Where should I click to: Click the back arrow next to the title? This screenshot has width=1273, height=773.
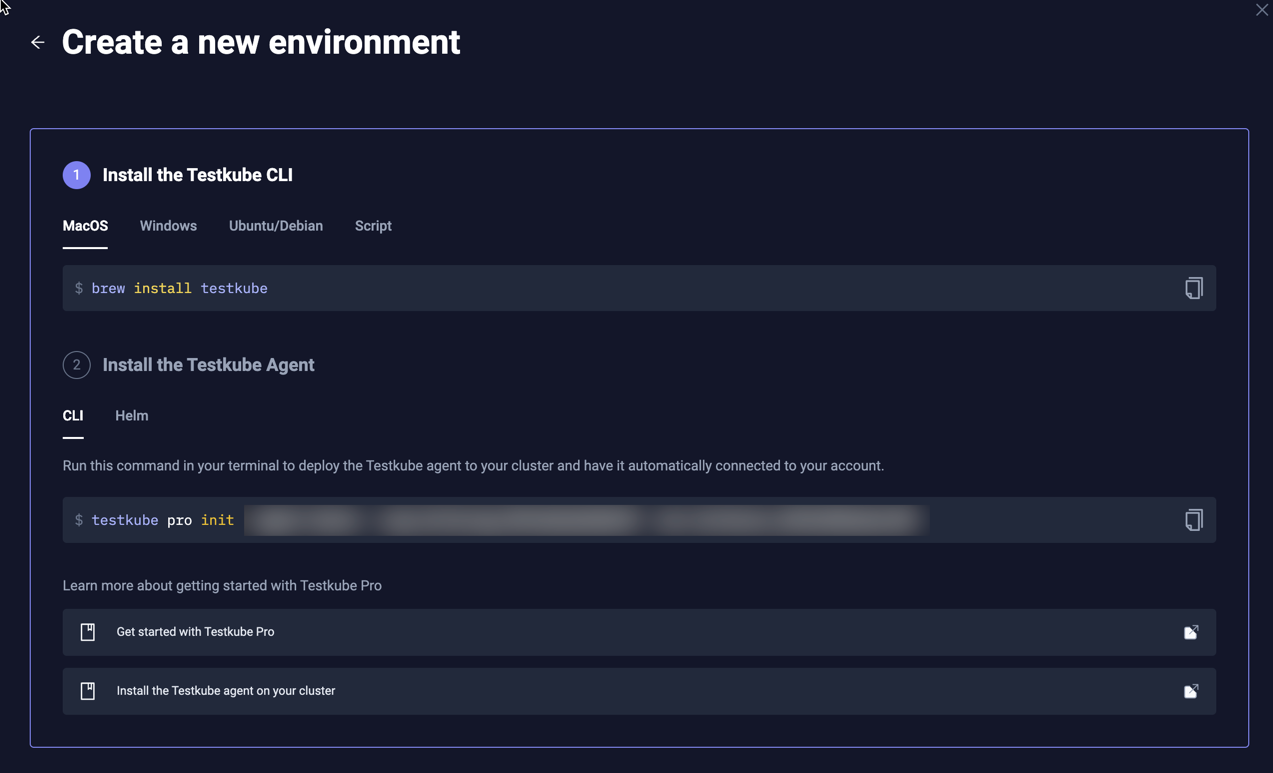(x=37, y=42)
